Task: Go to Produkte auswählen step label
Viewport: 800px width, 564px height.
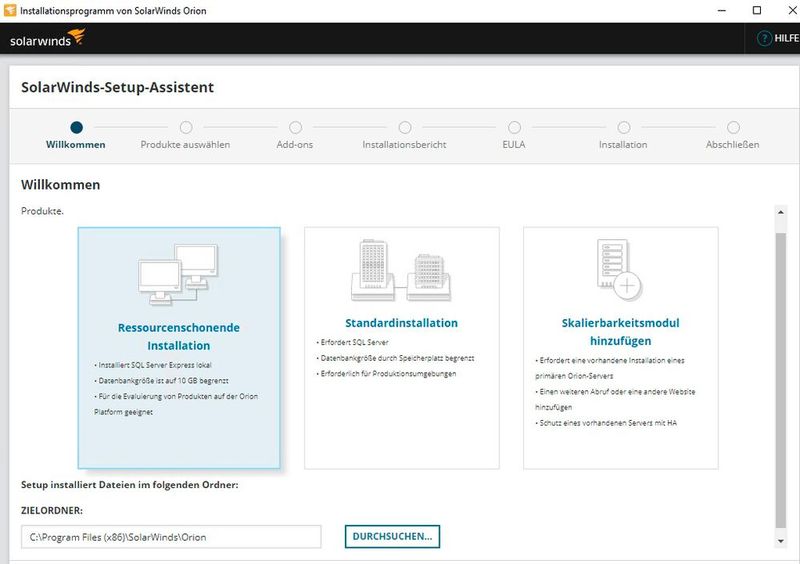Action: tap(185, 144)
